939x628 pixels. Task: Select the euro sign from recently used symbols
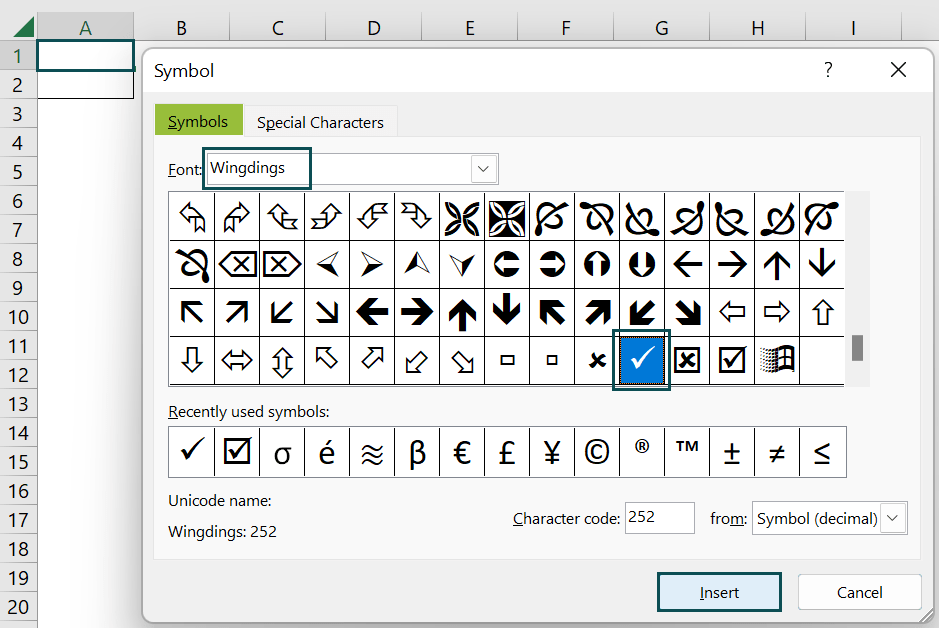[461, 452]
